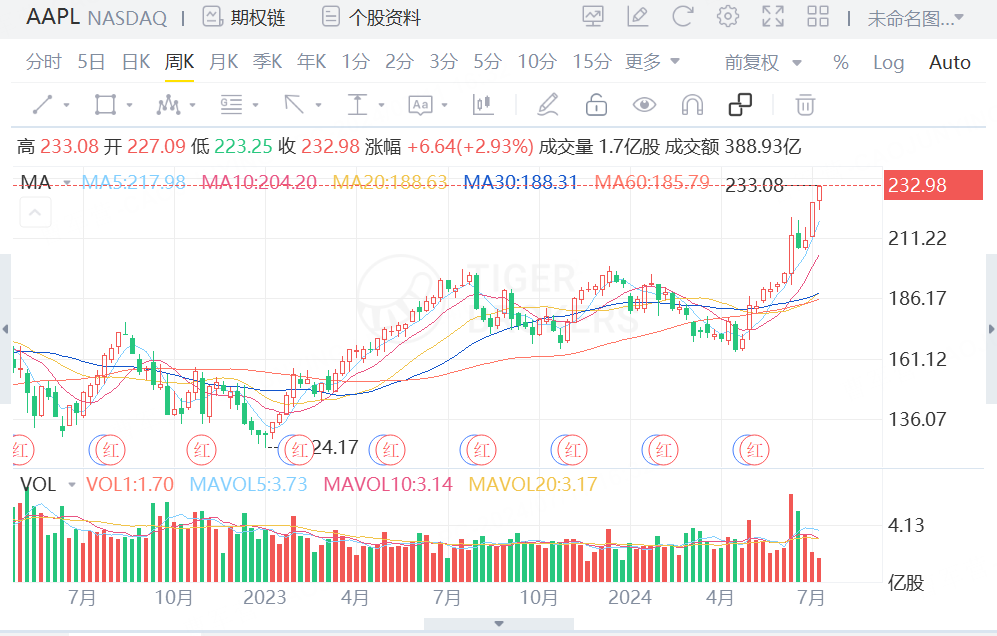Open chart settings gear icon
Image resolution: width=997 pixels, height=636 pixels.
[727, 17]
